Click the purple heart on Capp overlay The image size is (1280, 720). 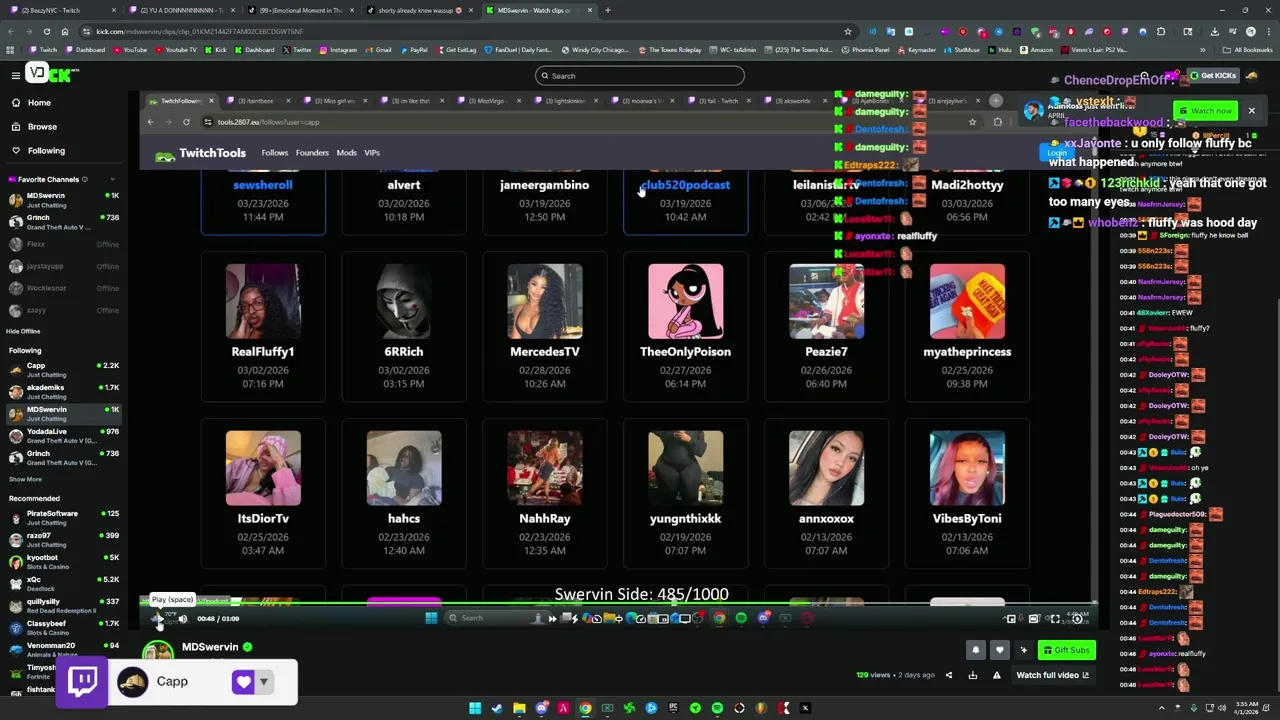[243, 682]
